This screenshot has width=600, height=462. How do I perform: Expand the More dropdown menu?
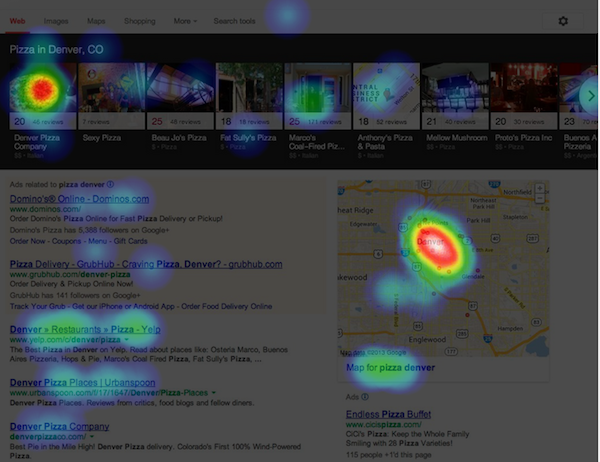(x=185, y=21)
